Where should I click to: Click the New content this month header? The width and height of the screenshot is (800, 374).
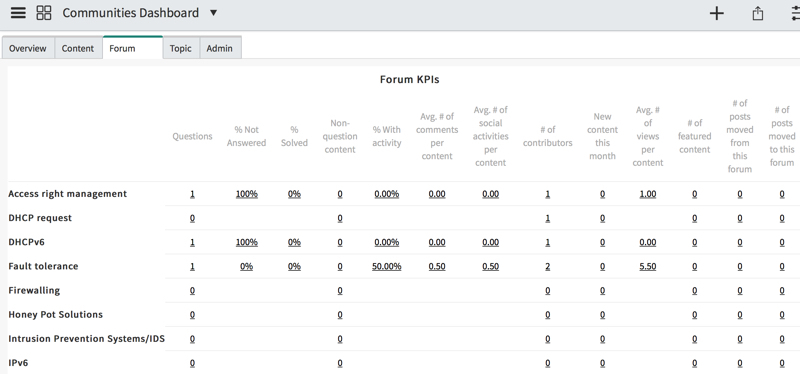point(603,136)
